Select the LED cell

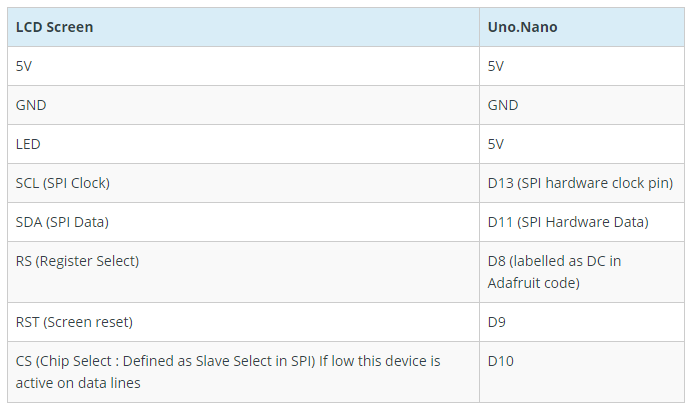point(243,144)
